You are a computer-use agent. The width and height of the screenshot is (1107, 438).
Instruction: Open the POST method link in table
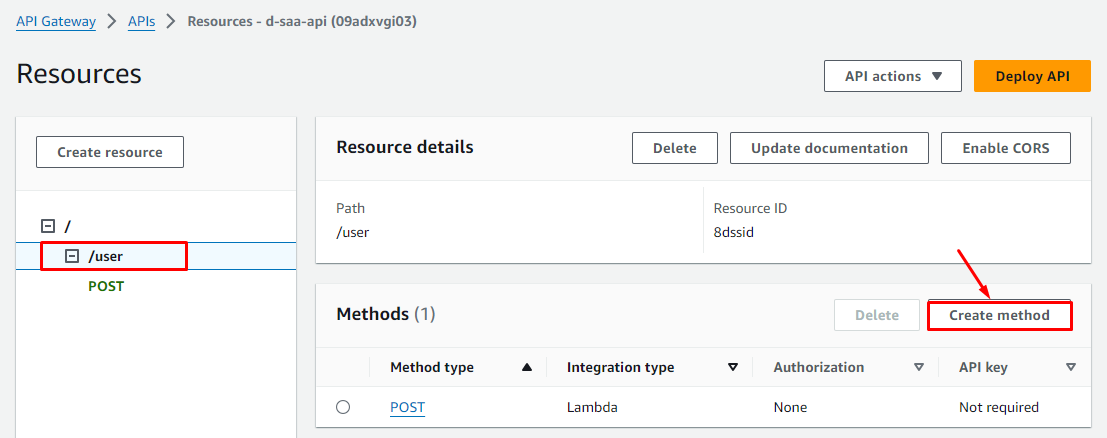(x=407, y=407)
